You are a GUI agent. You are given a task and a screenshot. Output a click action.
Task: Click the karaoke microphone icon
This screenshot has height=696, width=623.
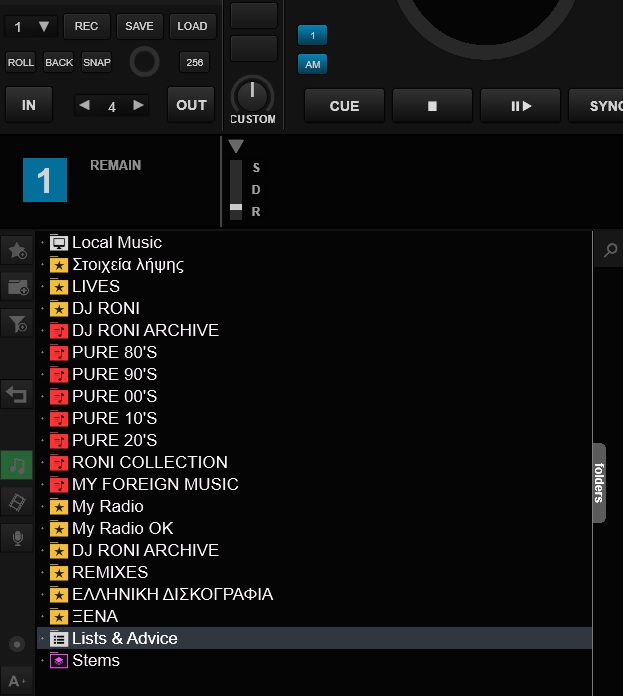click(x=17, y=538)
